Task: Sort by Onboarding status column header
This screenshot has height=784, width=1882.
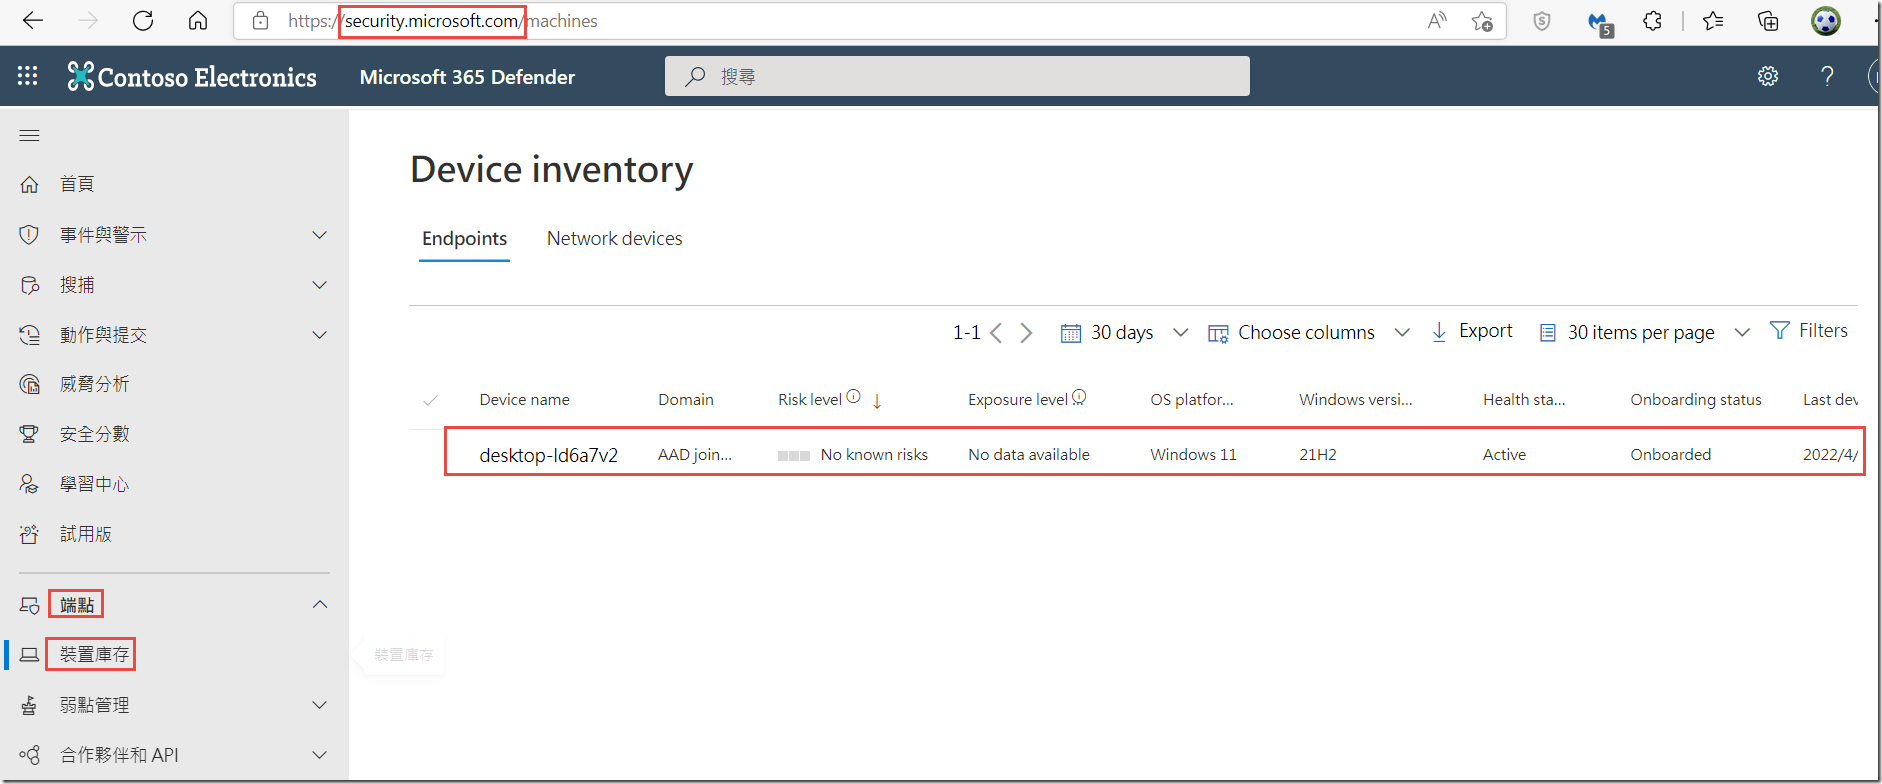Action: pos(1696,400)
